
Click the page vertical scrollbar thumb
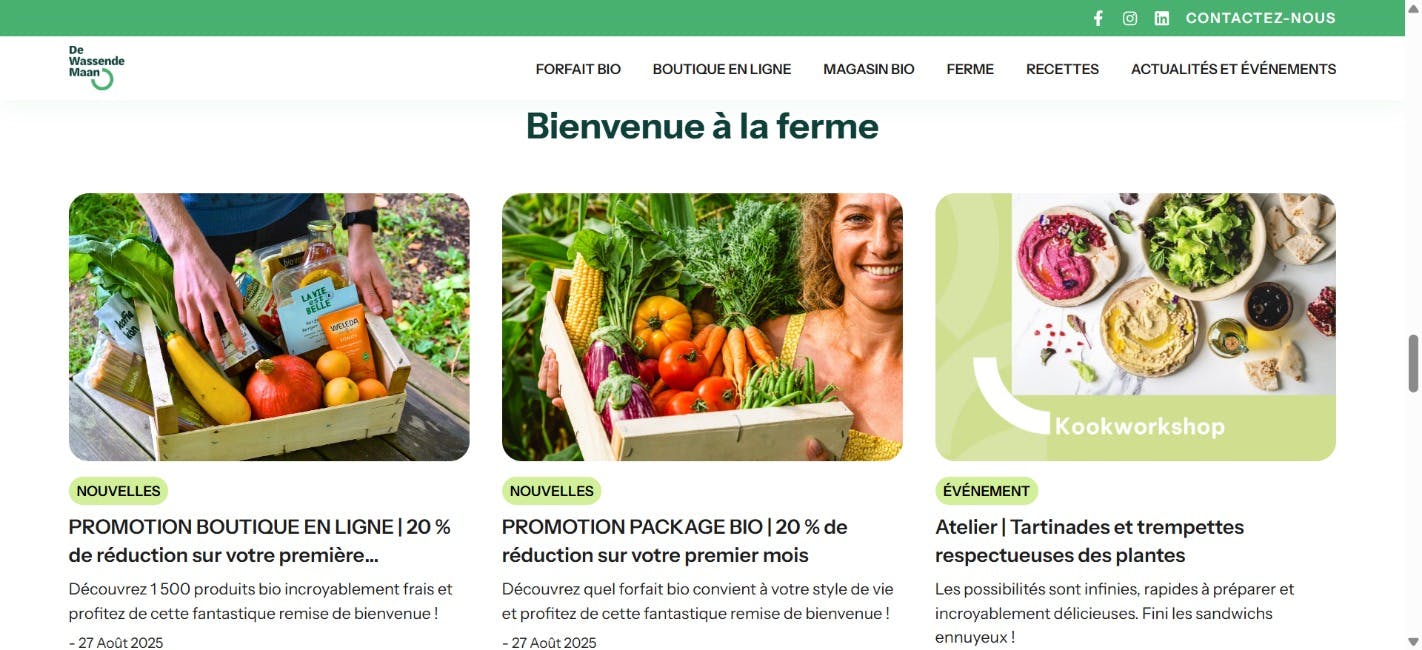coord(1413,364)
